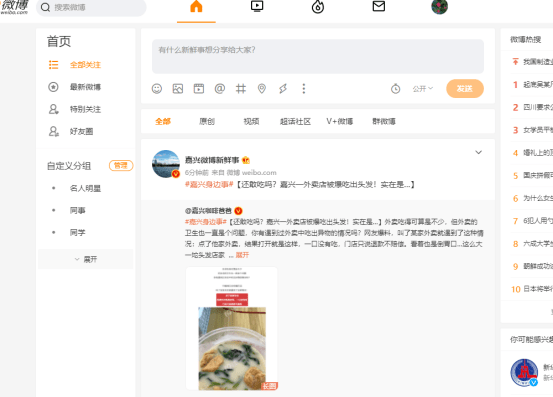Viewport: 553px width, 397px height.
Task: Click the #嘉兴身边事# hashtag in the reposted text
Action: [206, 222]
